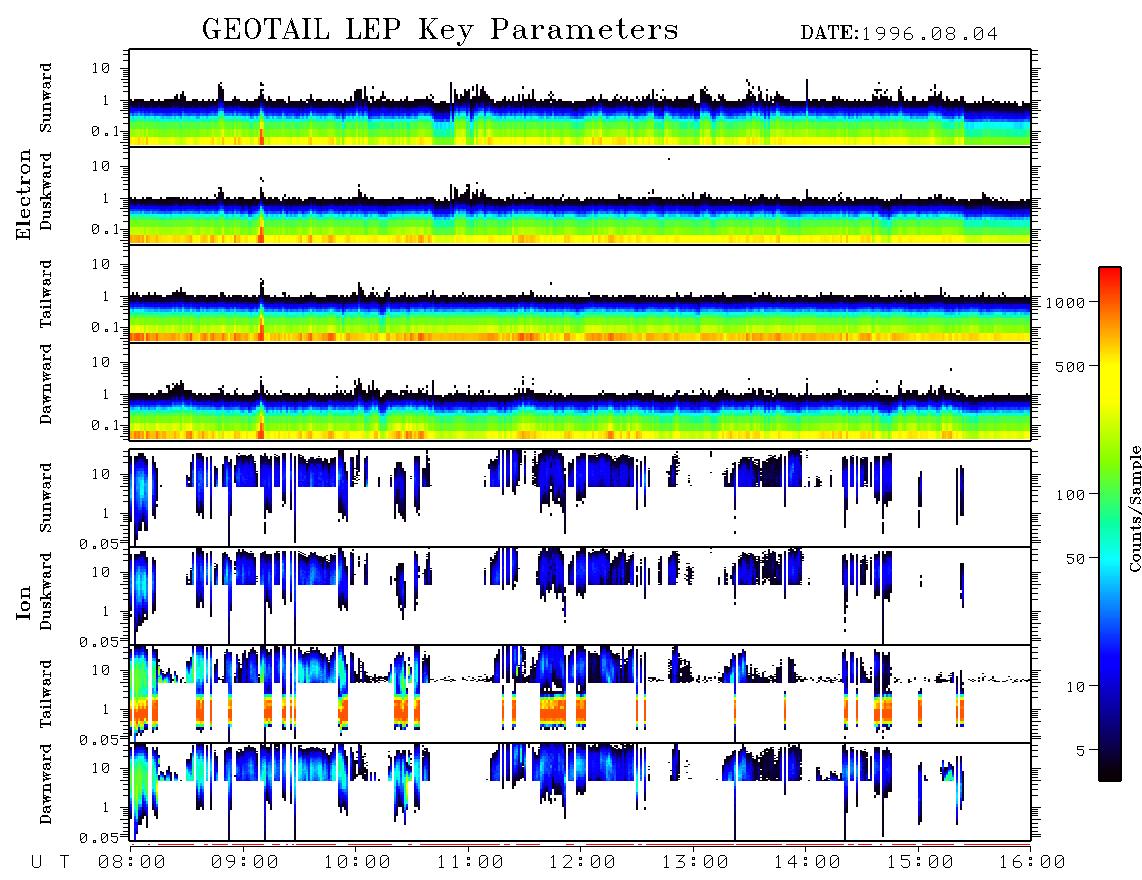The width and height of the screenshot is (1142, 880).
Task: Click the vertical Electron group label
Action: tap(24, 195)
